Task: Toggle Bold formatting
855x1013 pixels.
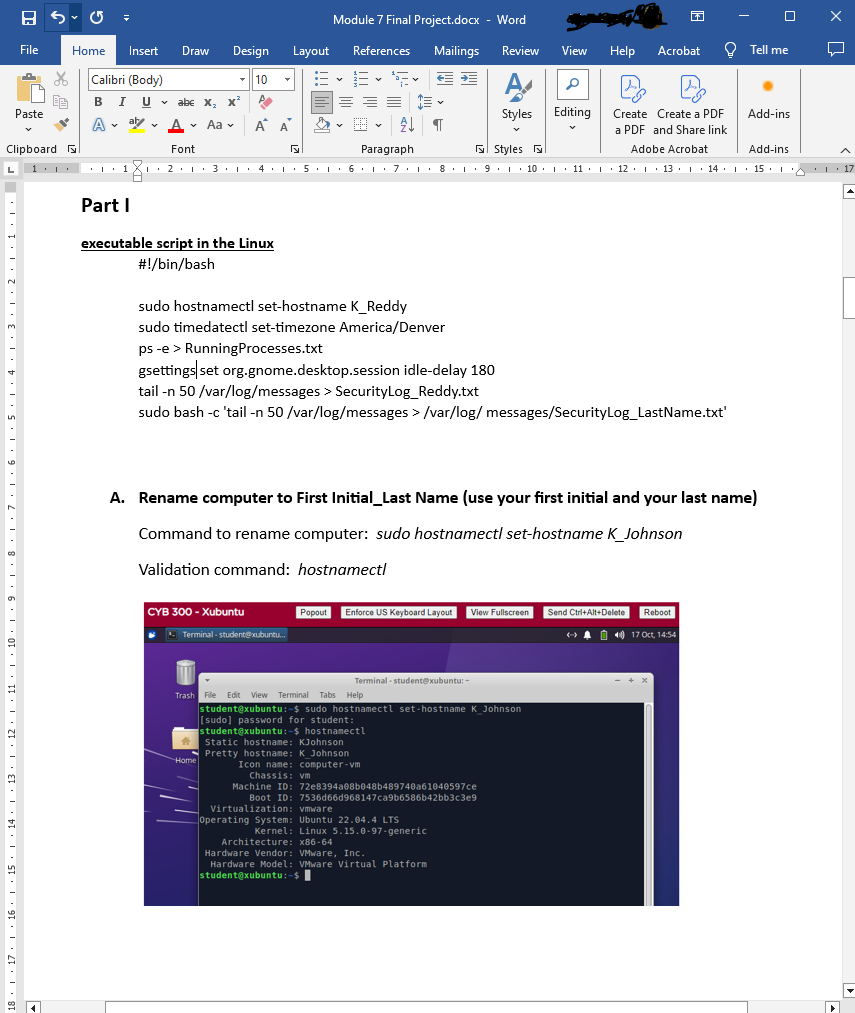Action: tap(98, 102)
